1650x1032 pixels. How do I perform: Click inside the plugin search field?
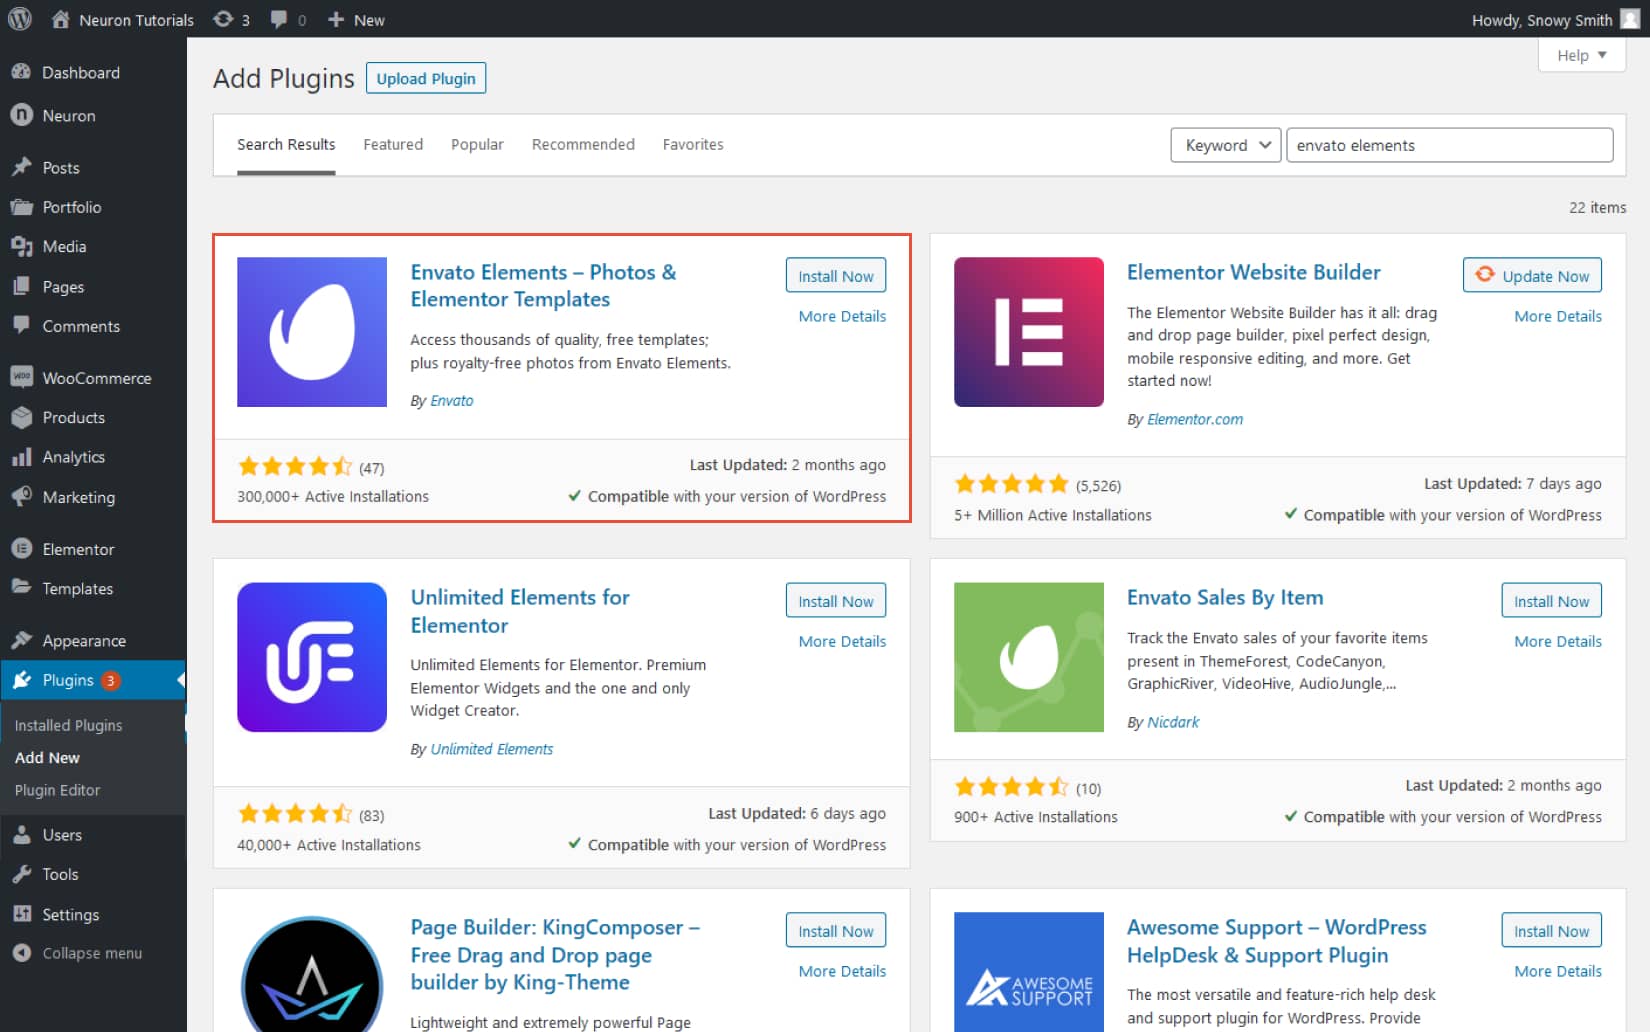point(1448,145)
